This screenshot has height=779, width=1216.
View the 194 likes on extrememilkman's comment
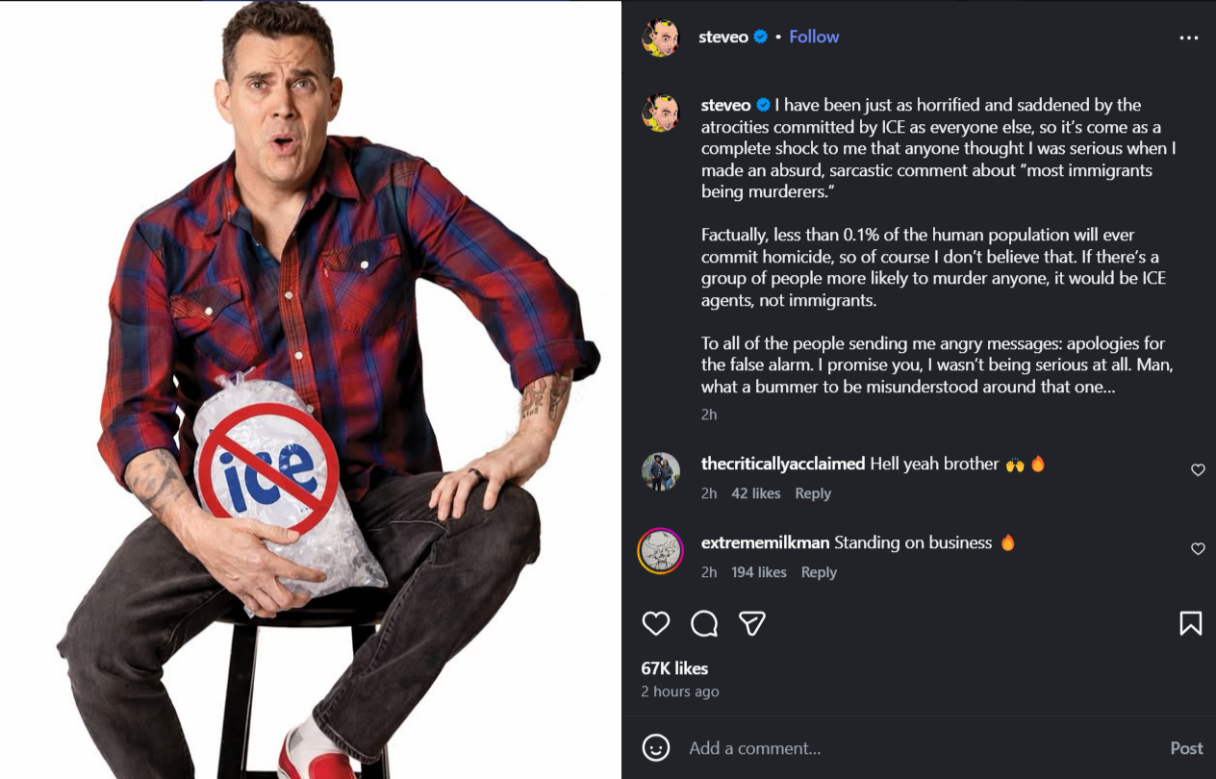click(x=758, y=572)
